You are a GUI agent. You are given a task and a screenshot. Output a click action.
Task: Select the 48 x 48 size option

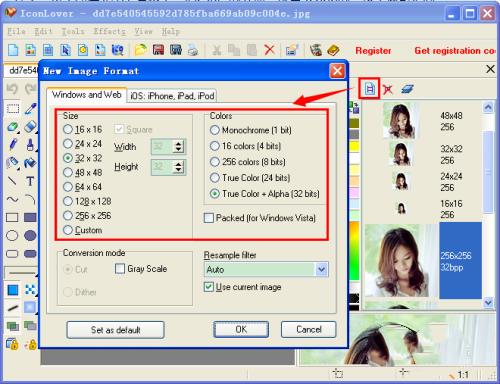(83, 172)
